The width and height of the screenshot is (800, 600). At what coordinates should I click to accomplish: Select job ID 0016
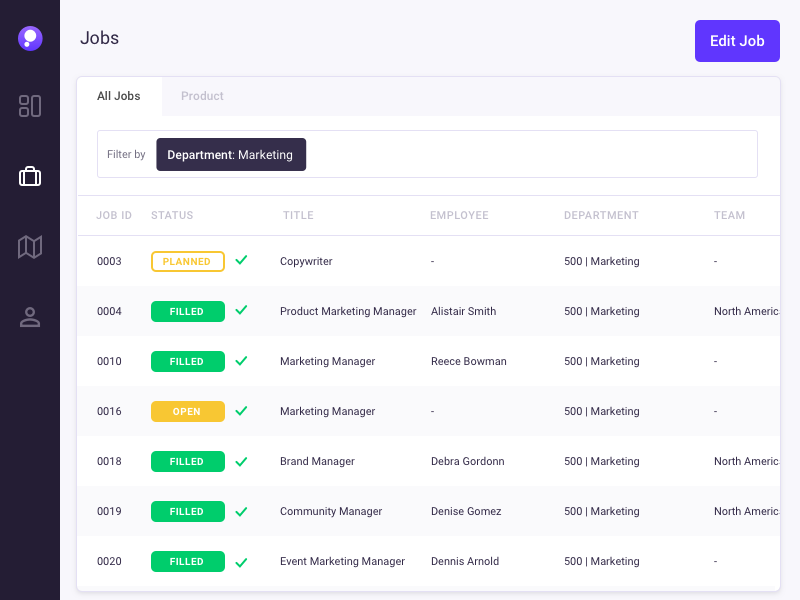tap(109, 411)
